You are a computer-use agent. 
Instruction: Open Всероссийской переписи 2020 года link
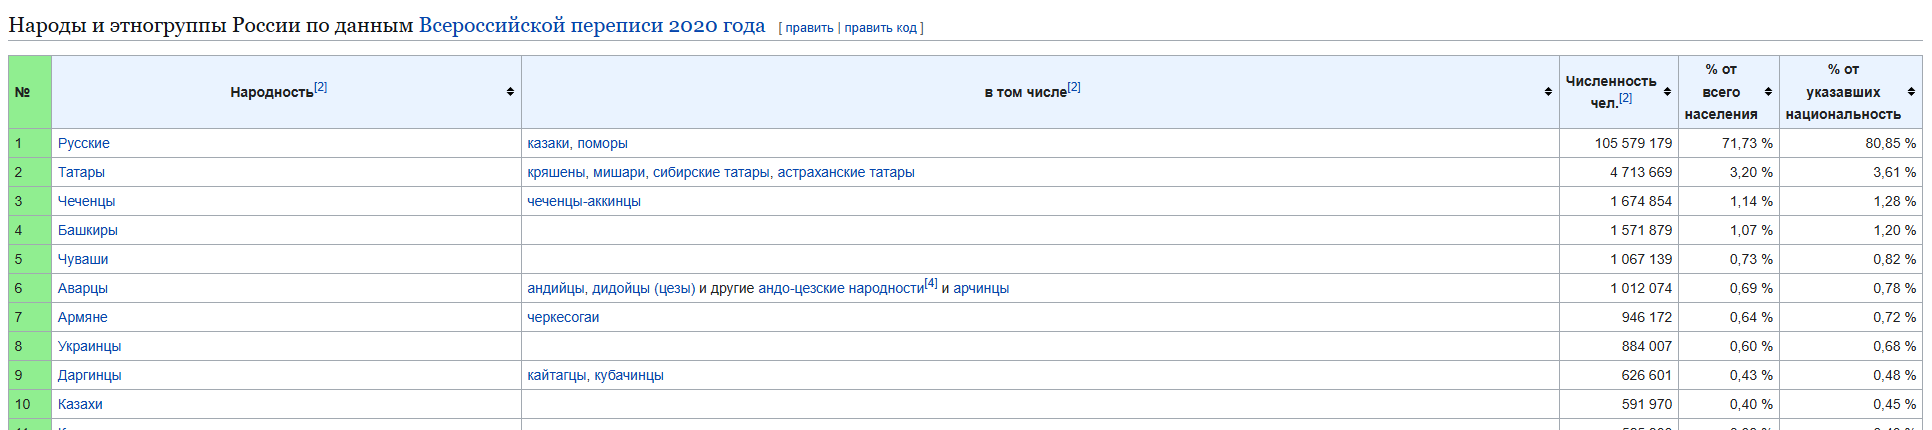pos(592,25)
